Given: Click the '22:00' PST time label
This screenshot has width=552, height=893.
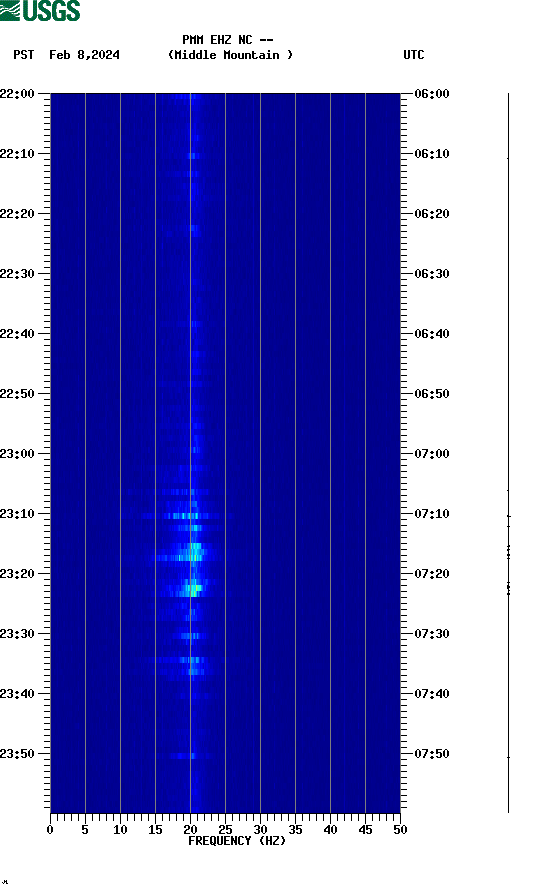Looking at the screenshot, I should point(17,94).
